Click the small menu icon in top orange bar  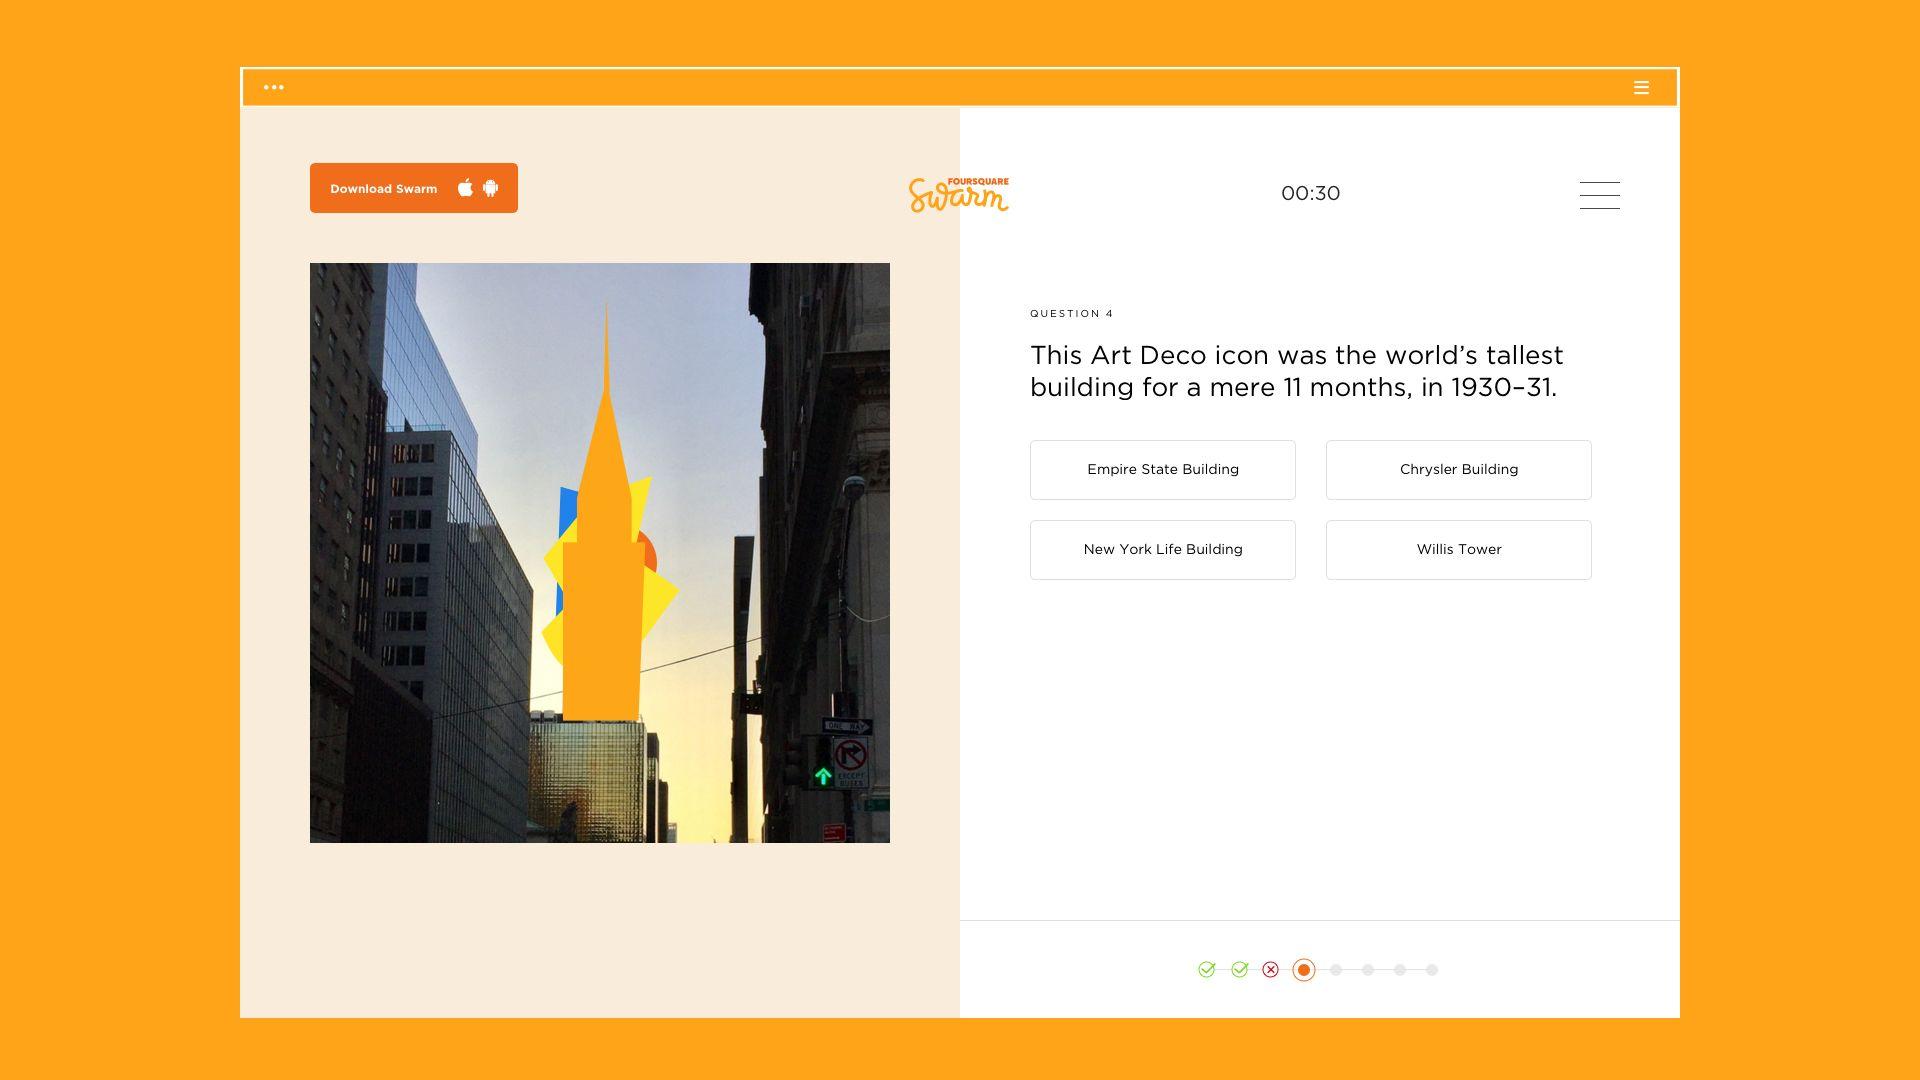click(1641, 88)
